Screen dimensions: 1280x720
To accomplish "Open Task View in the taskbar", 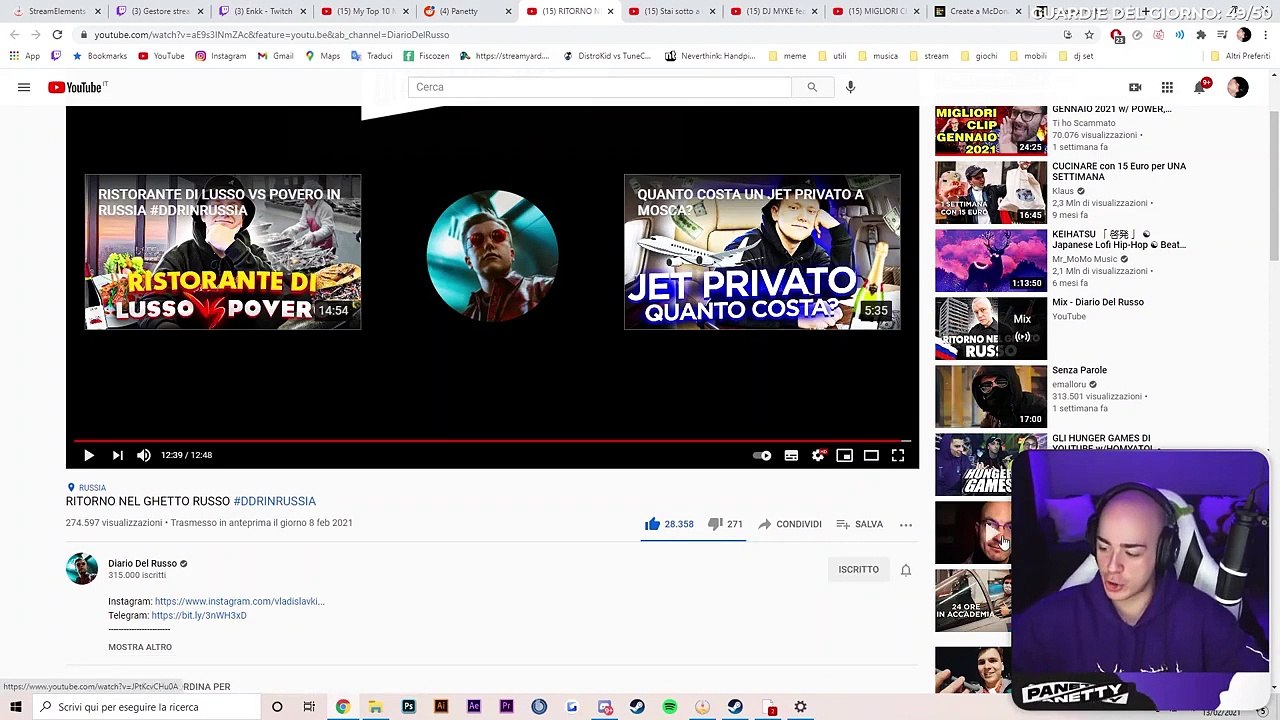I will (309, 707).
